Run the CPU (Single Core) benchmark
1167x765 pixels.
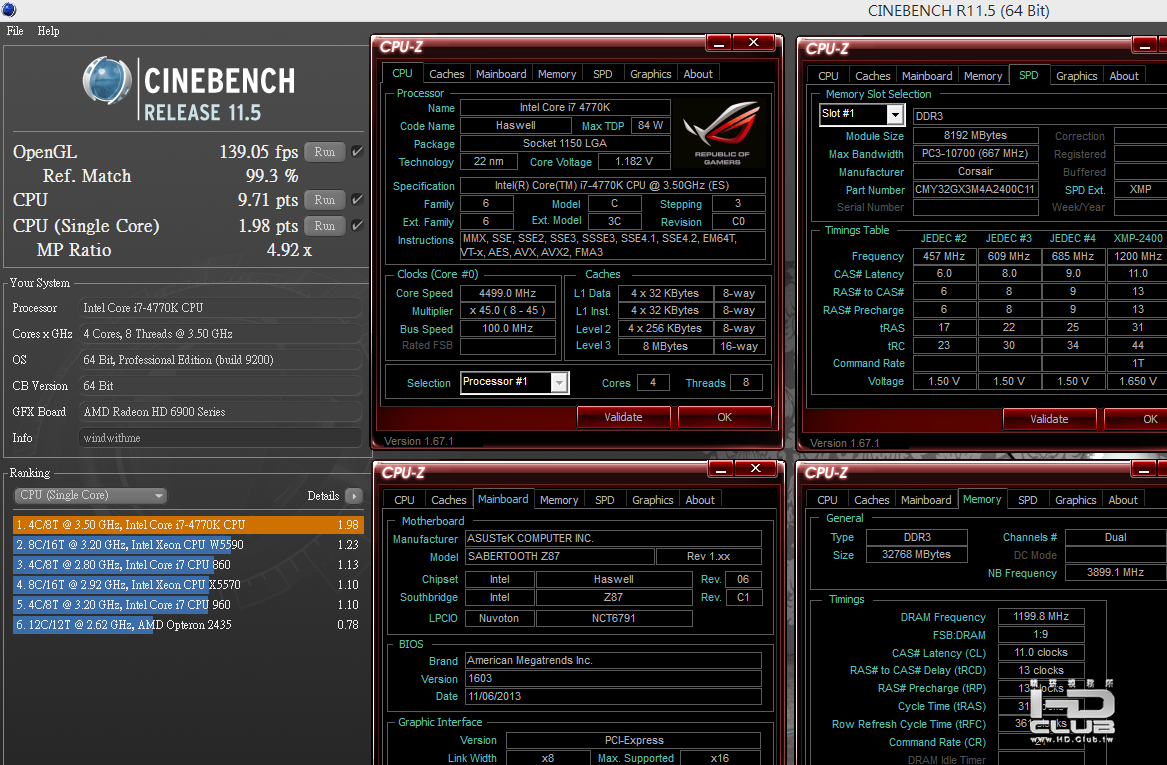click(x=324, y=226)
